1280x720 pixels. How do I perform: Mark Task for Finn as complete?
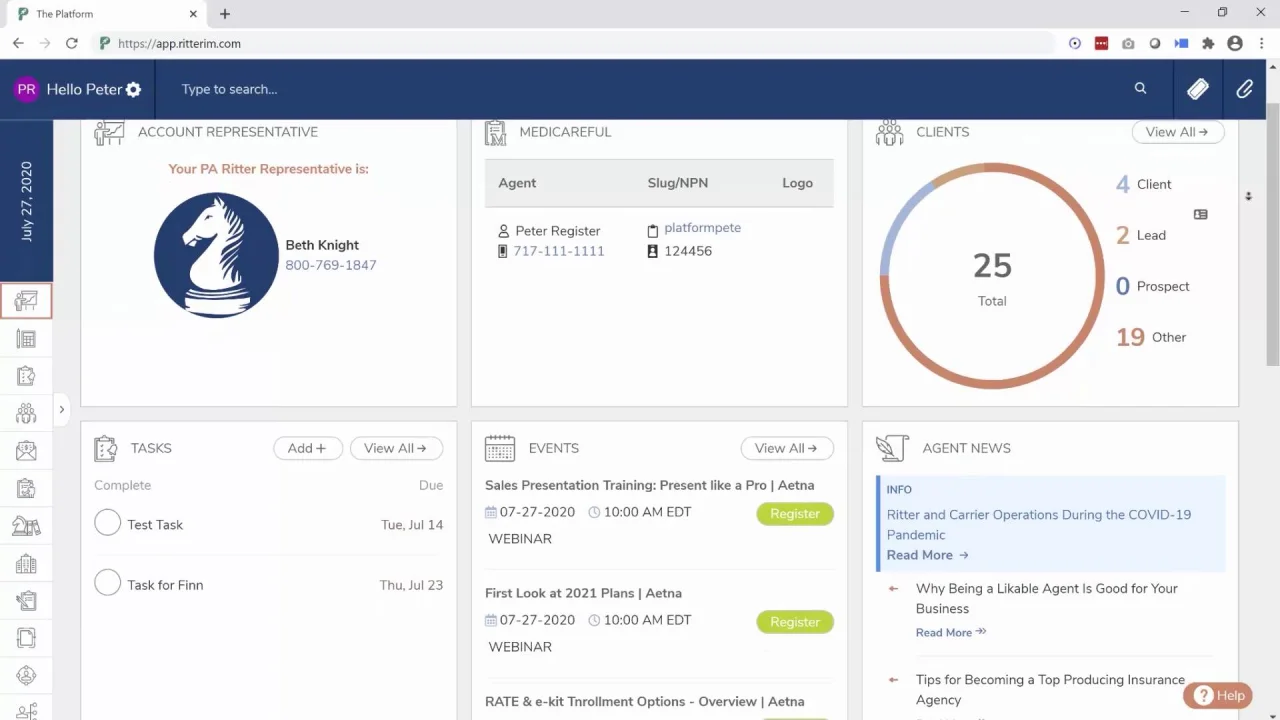coord(107,582)
